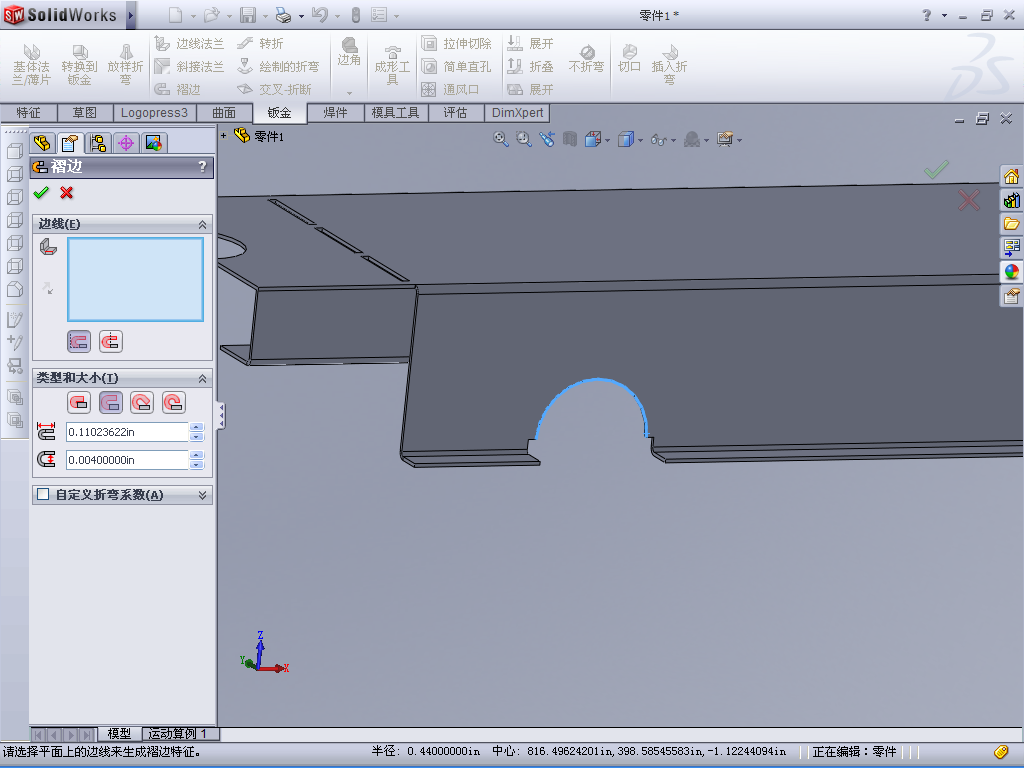Viewport: 1024px width, 768px height.
Task: Select No Bends (不折弯)
Action: 586,59
